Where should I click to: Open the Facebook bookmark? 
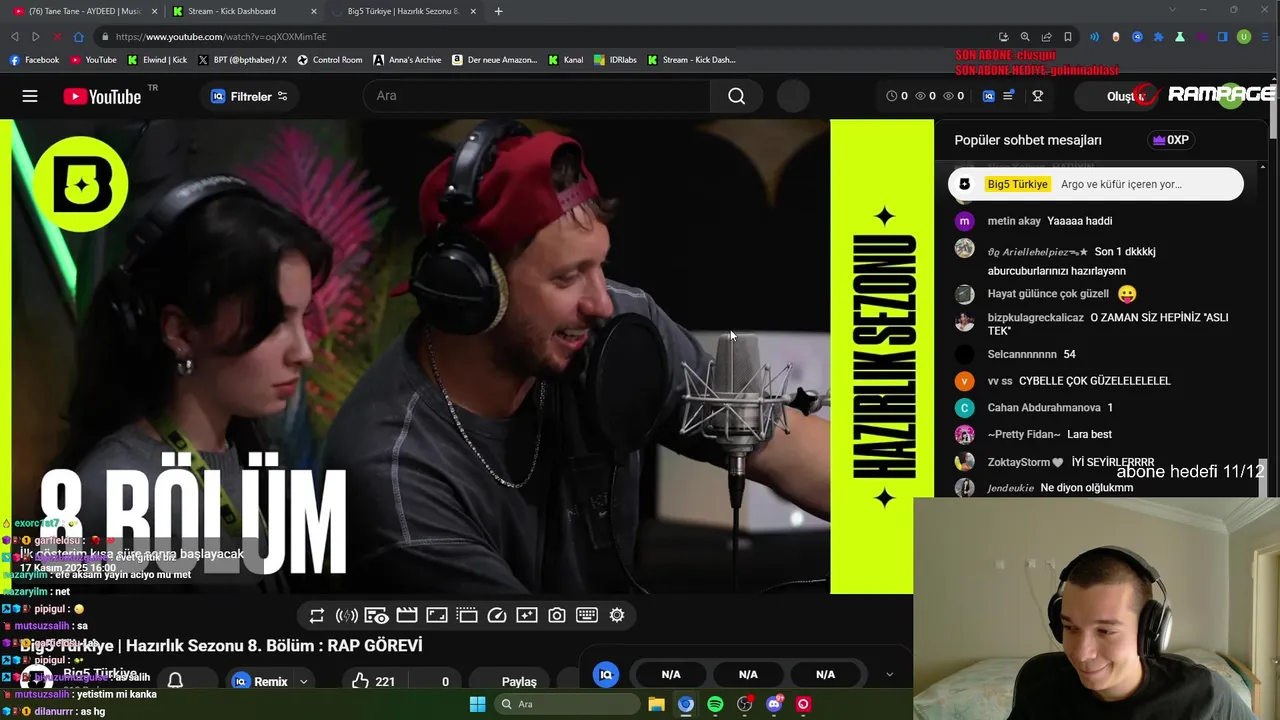coord(34,60)
